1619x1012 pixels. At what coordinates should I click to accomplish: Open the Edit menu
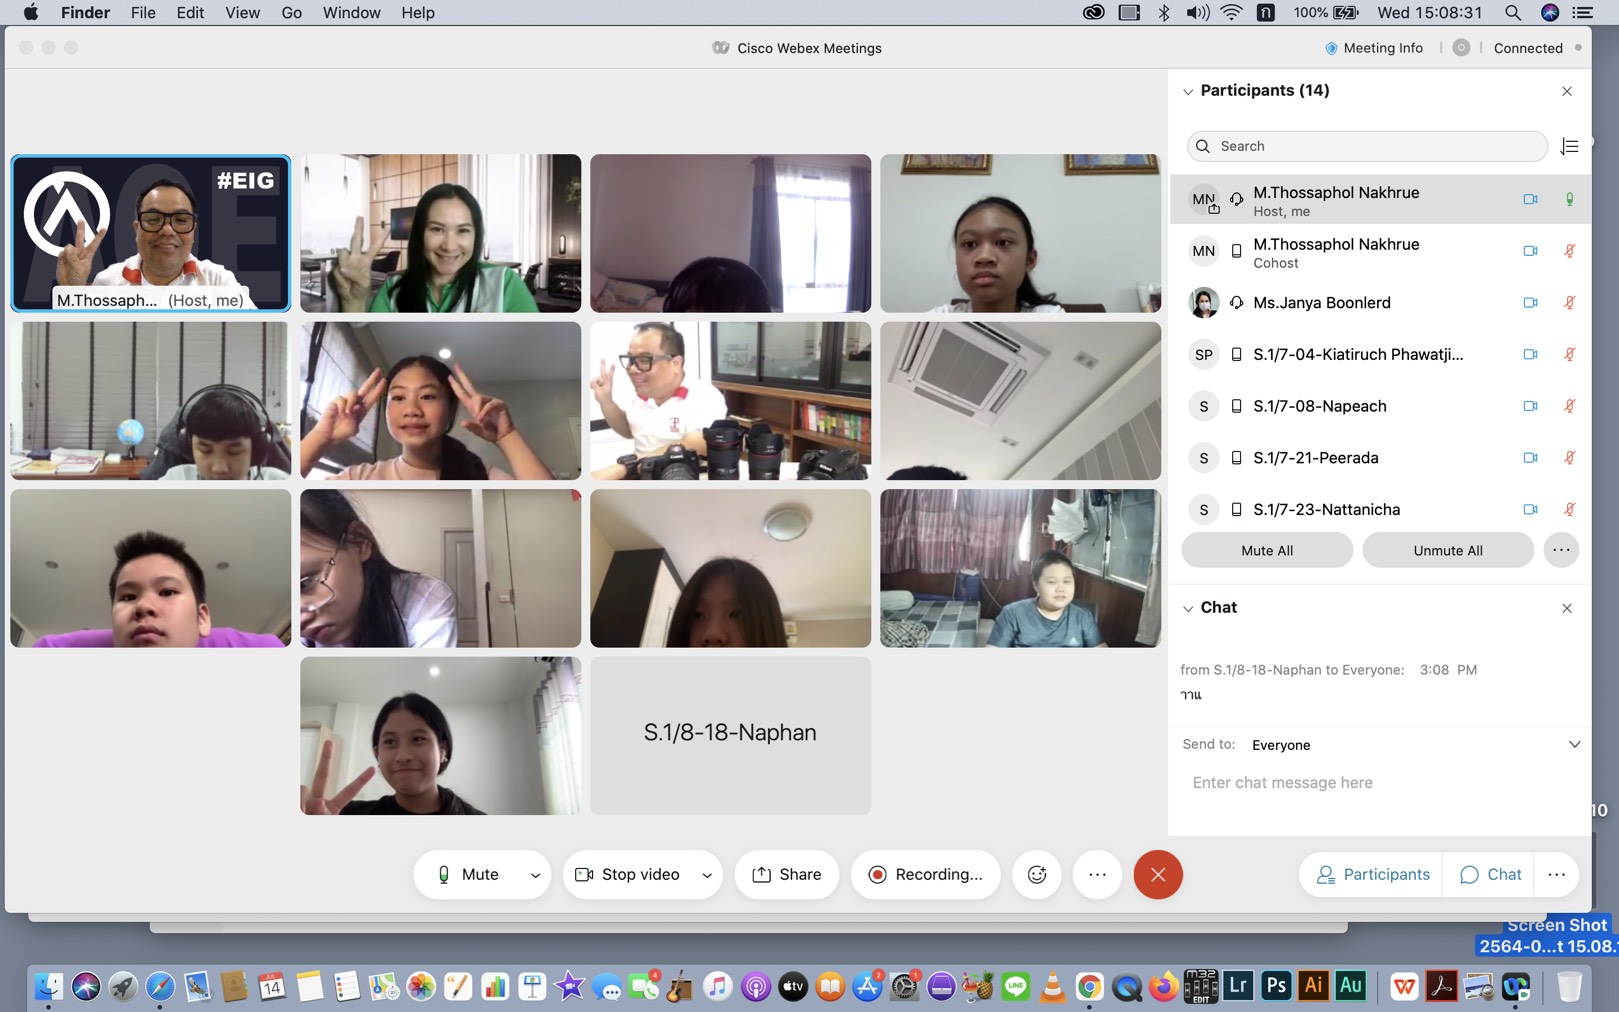tap(190, 13)
